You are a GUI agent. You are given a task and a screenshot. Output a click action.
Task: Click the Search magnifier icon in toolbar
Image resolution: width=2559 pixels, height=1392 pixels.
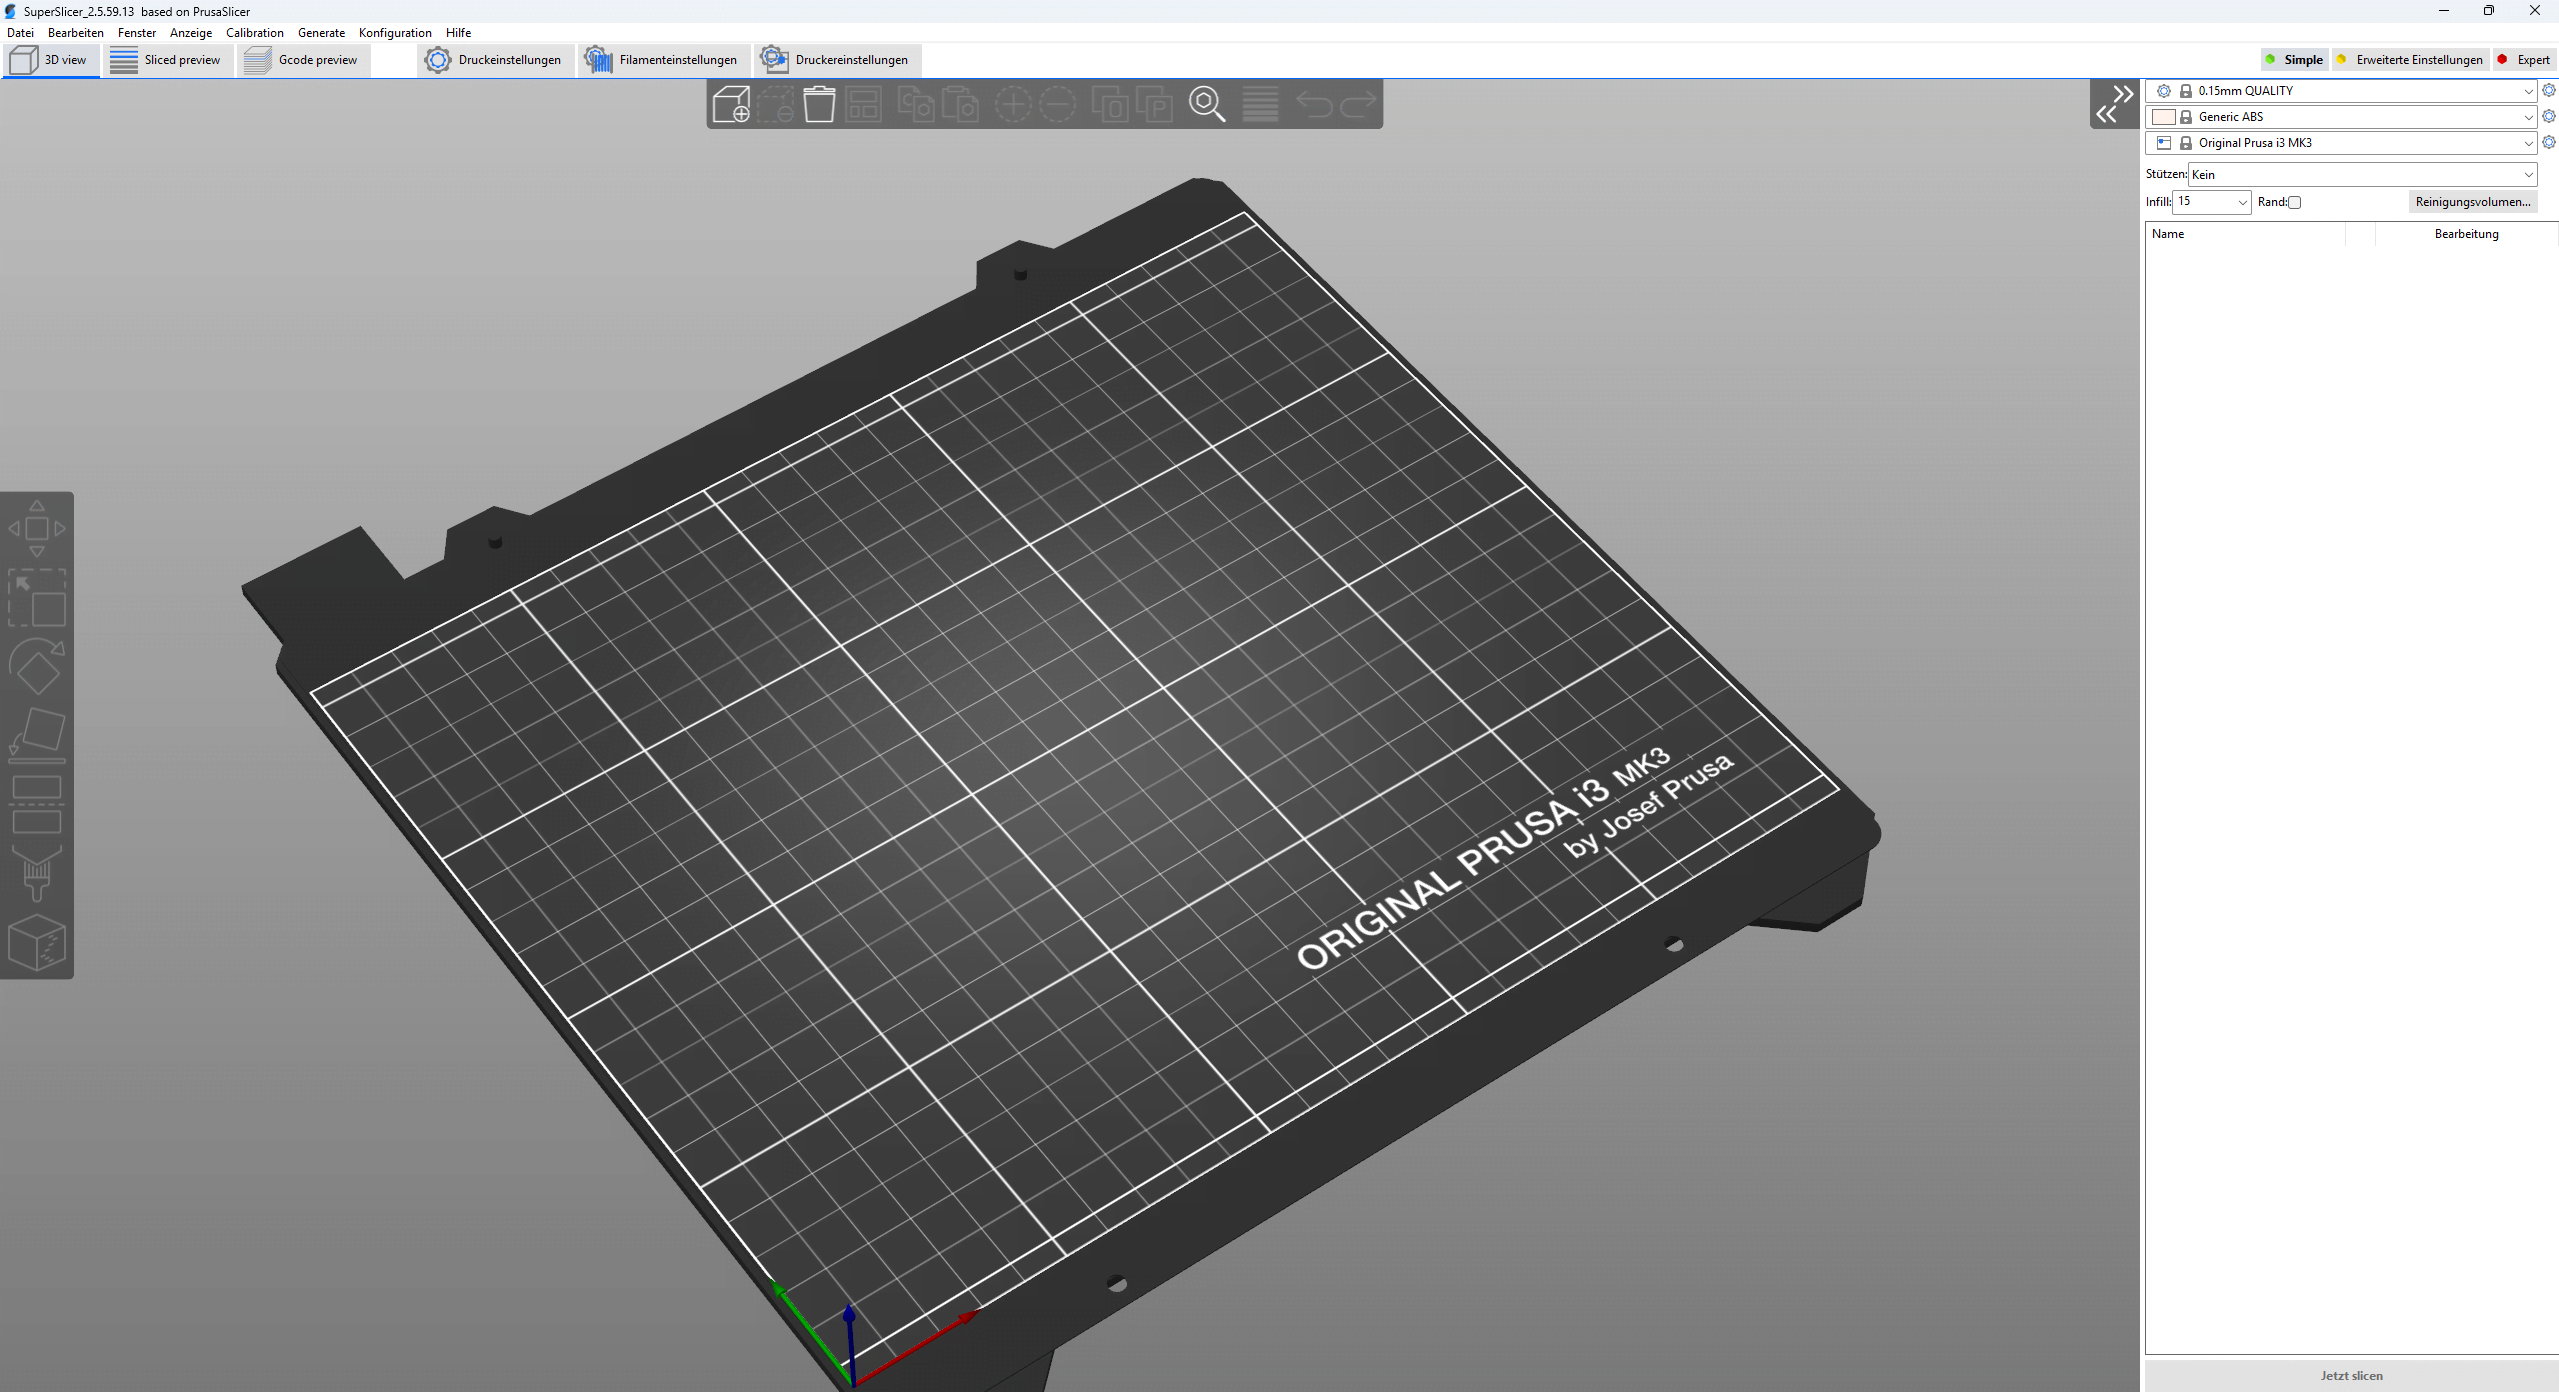pyautogui.click(x=1206, y=104)
